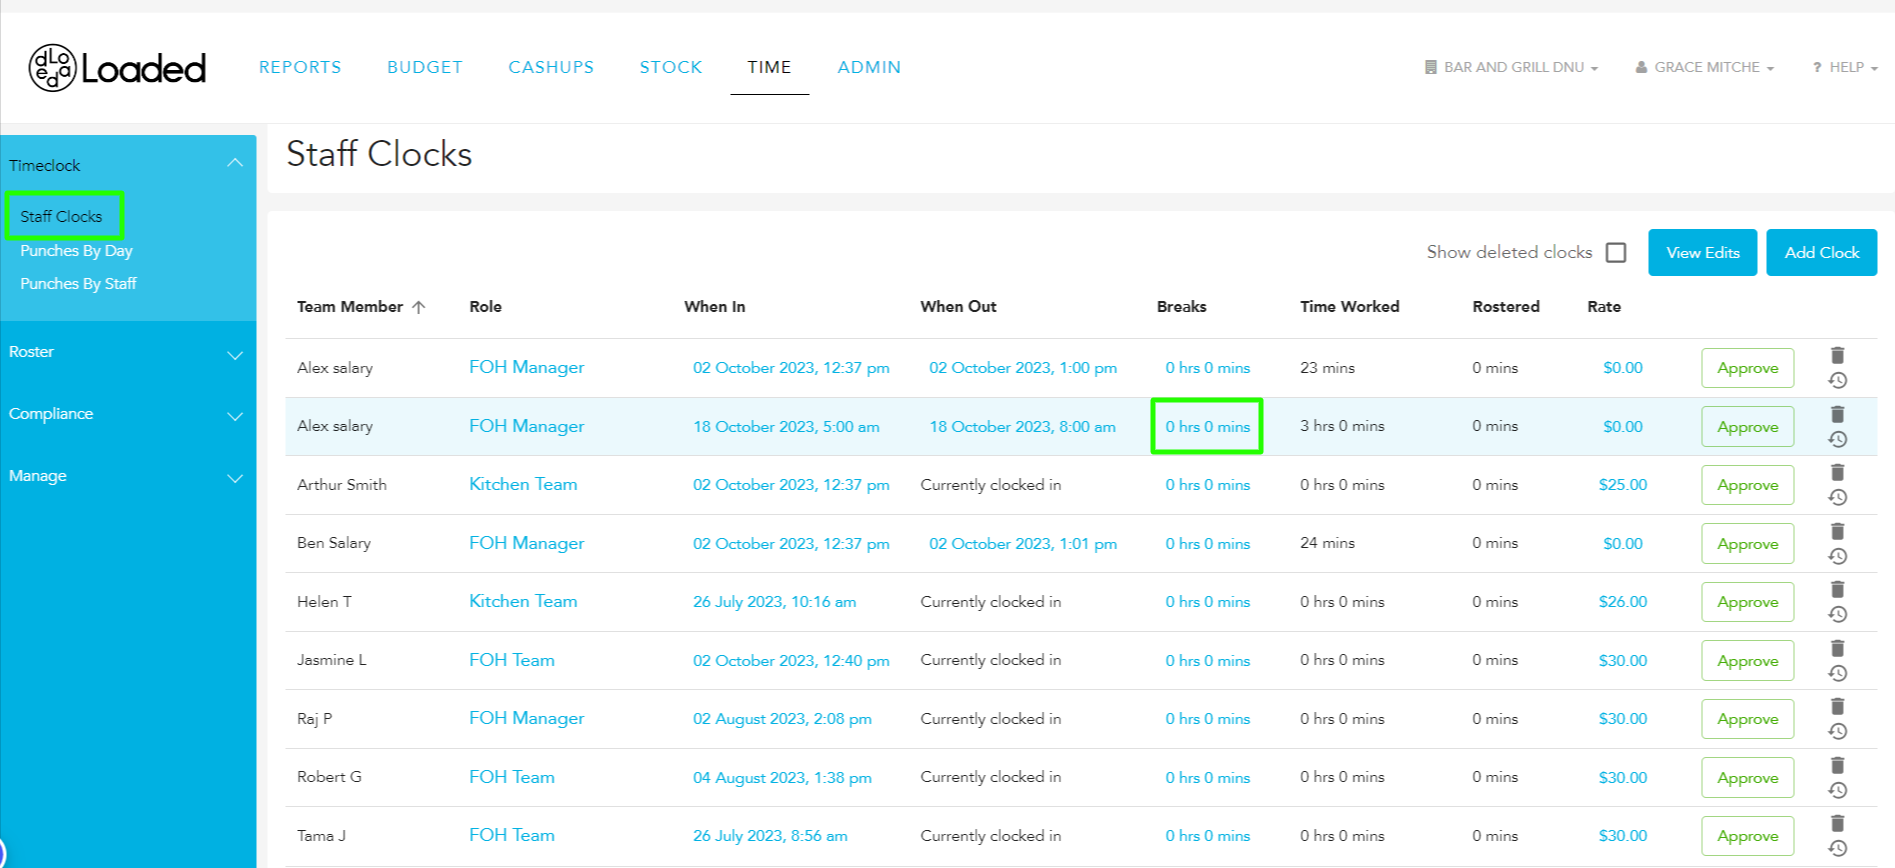
Task: Delete Robert G's clock entry
Action: [x=1837, y=765]
